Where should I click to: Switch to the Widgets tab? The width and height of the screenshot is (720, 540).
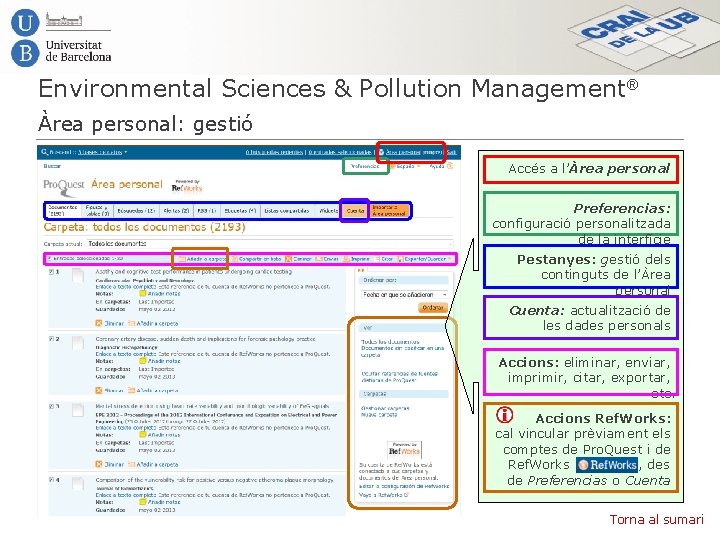click(329, 211)
